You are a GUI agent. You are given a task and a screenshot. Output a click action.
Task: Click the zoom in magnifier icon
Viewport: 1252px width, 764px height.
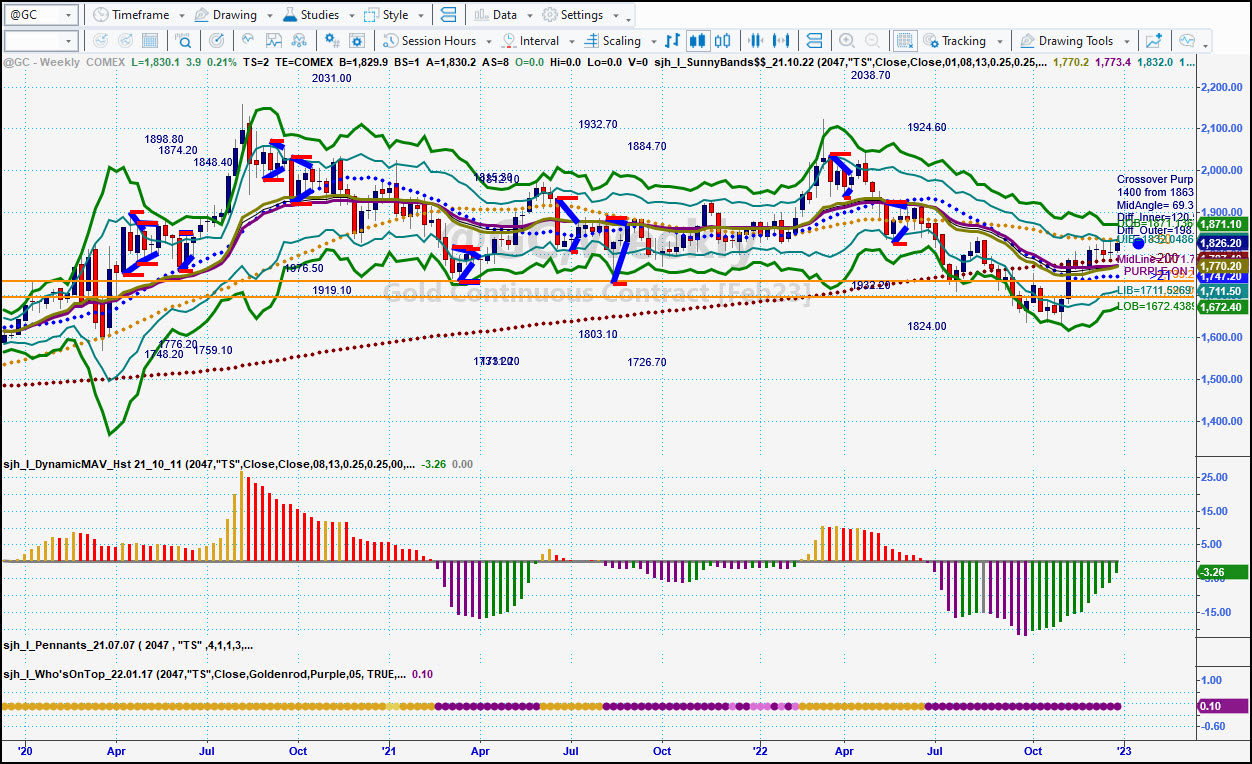847,41
